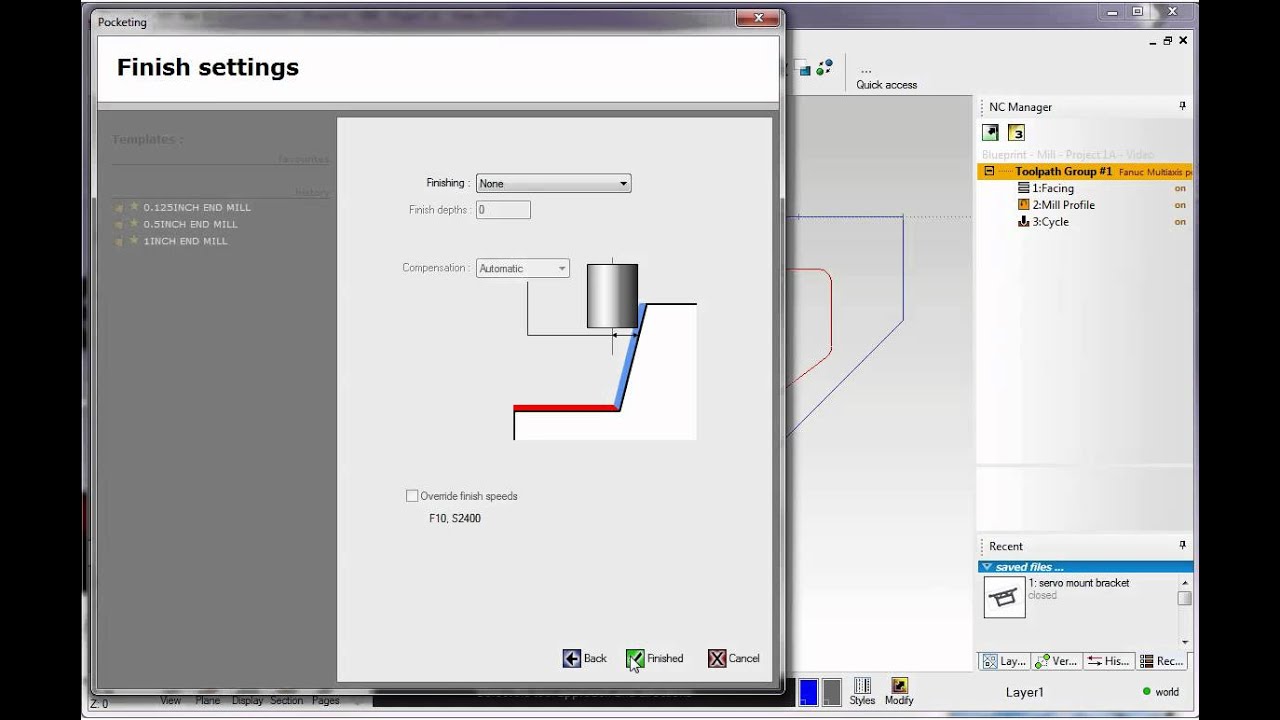Open the Compensation Automatic dropdown
The height and width of the screenshot is (720, 1280).
(523, 268)
